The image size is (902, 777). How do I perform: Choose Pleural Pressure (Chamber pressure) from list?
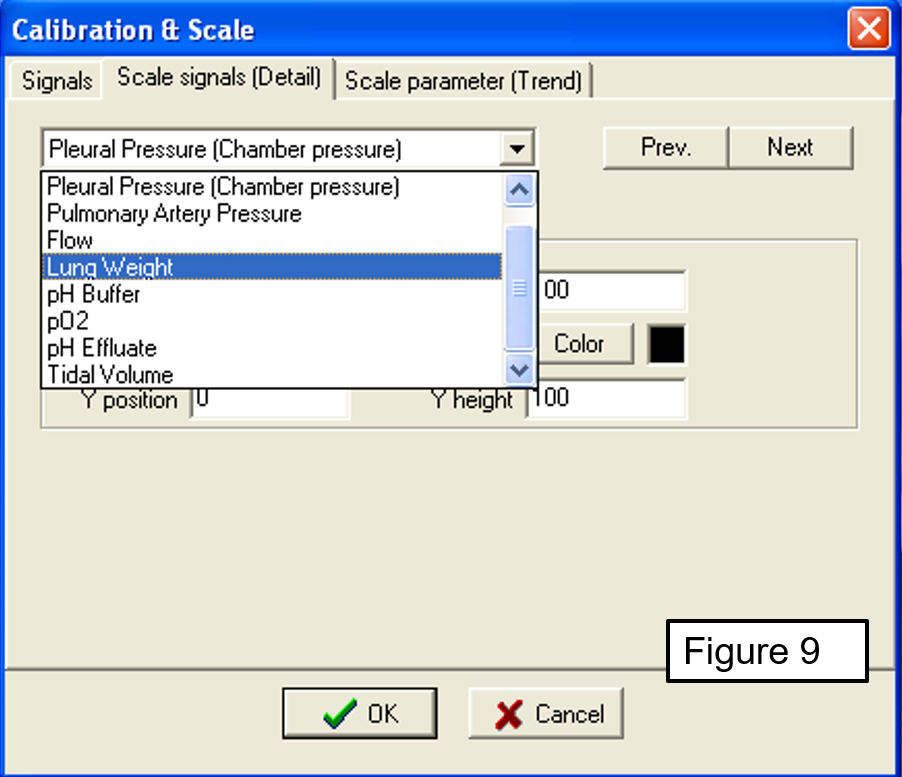click(x=223, y=187)
